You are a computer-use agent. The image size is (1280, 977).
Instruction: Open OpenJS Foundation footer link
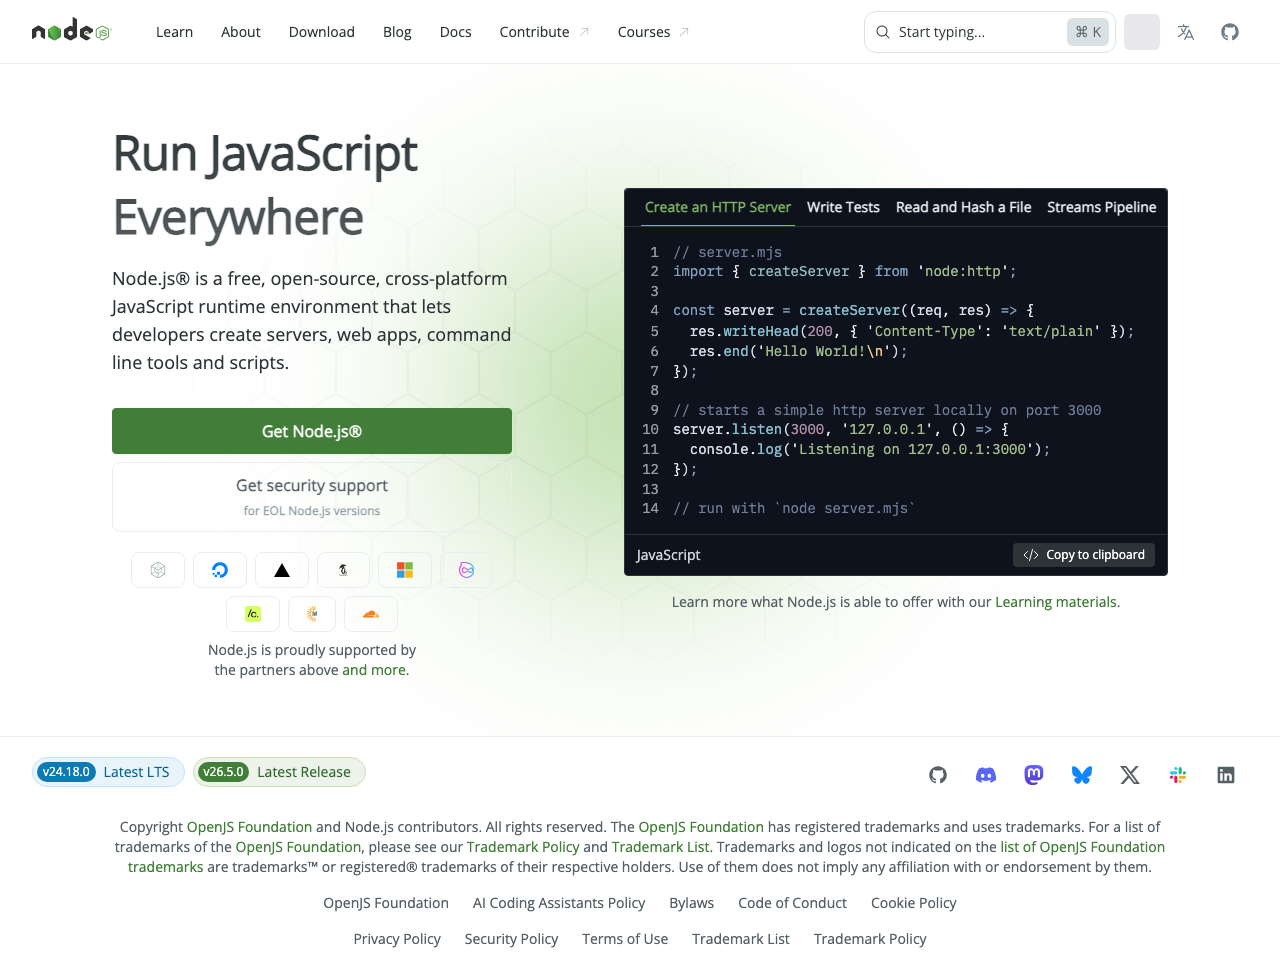(x=386, y=903)
